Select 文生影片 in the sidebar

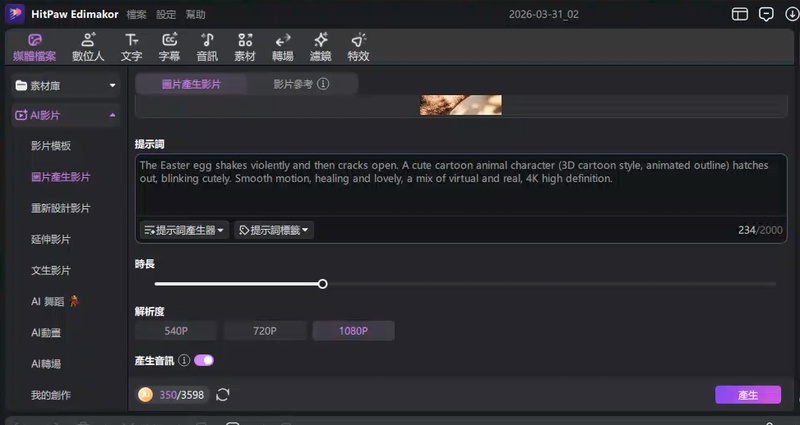[51, 270]
